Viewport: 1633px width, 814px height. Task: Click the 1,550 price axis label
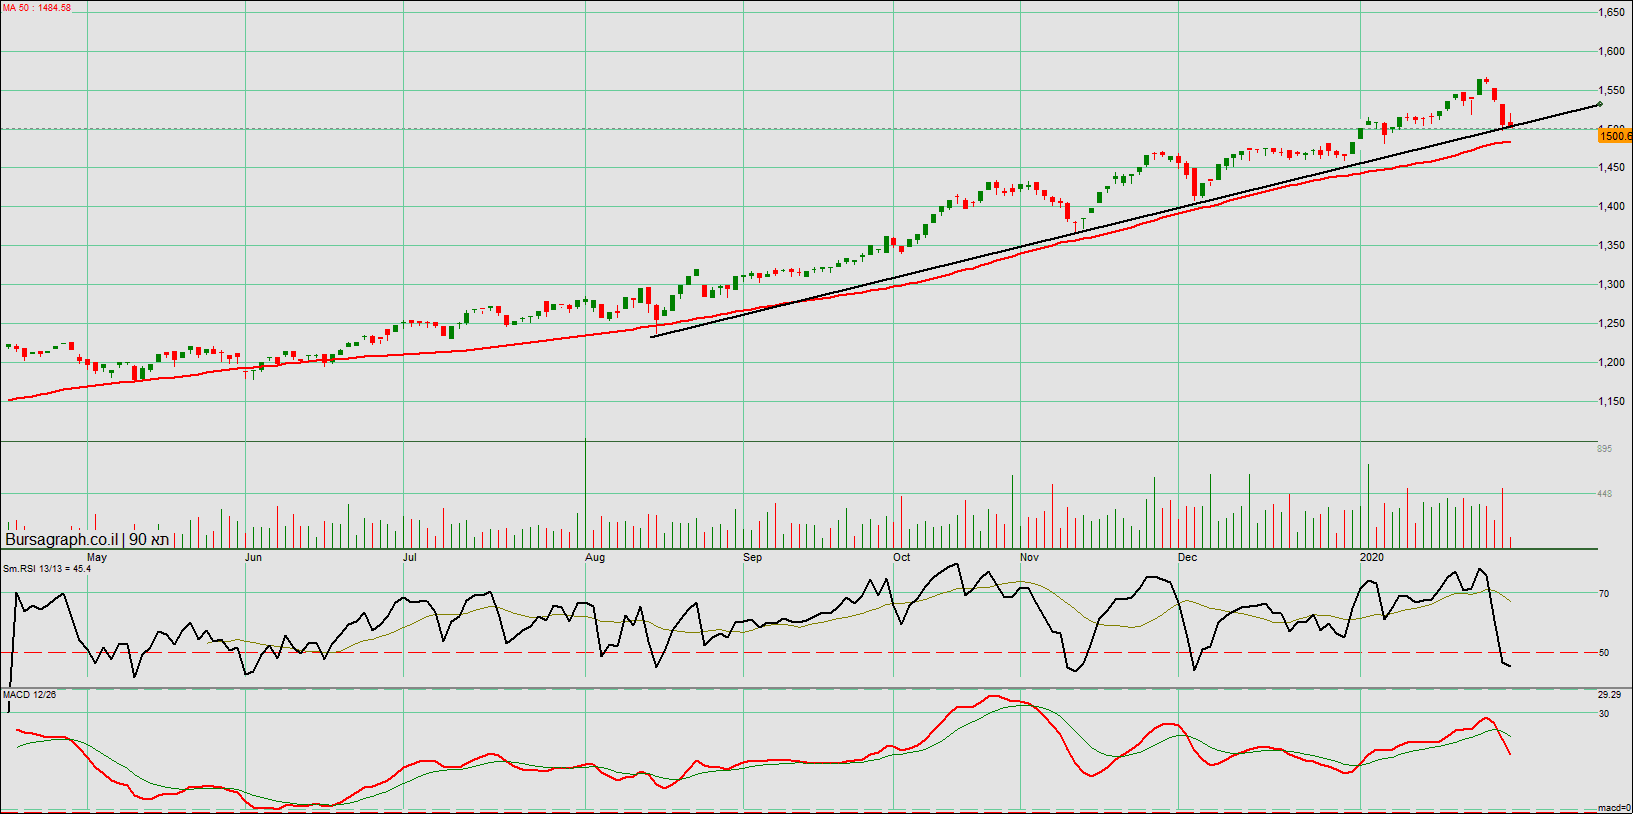1611,91
